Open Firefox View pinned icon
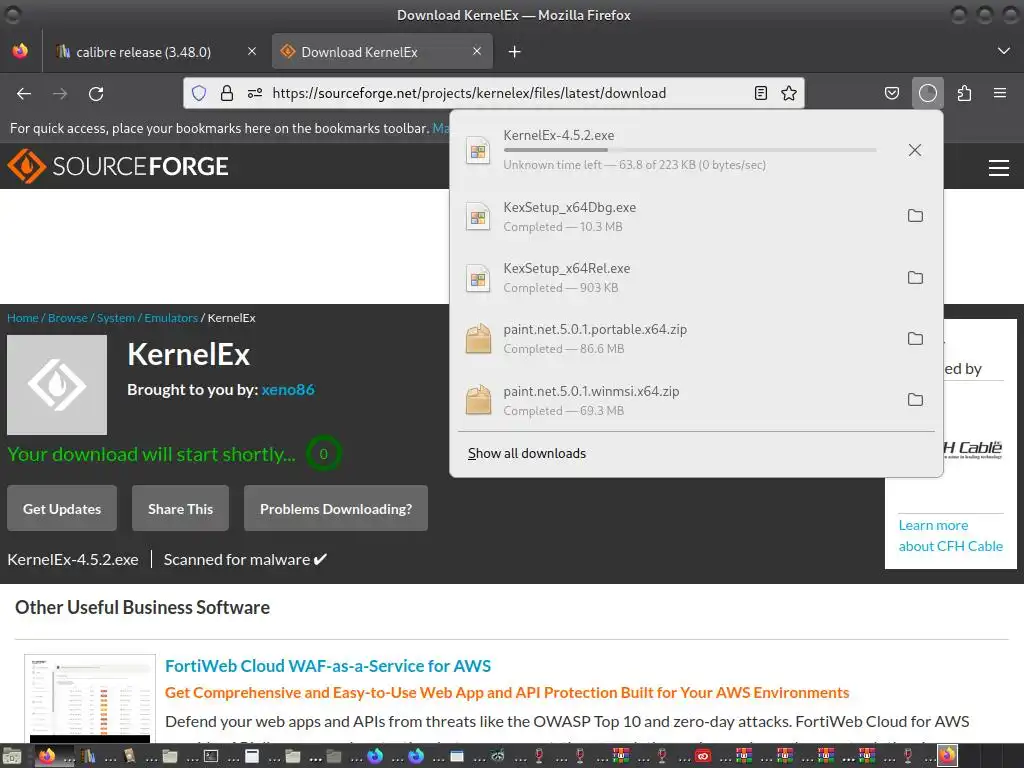This screenshot has height=768, width=1024. click(x=20, y=52)
